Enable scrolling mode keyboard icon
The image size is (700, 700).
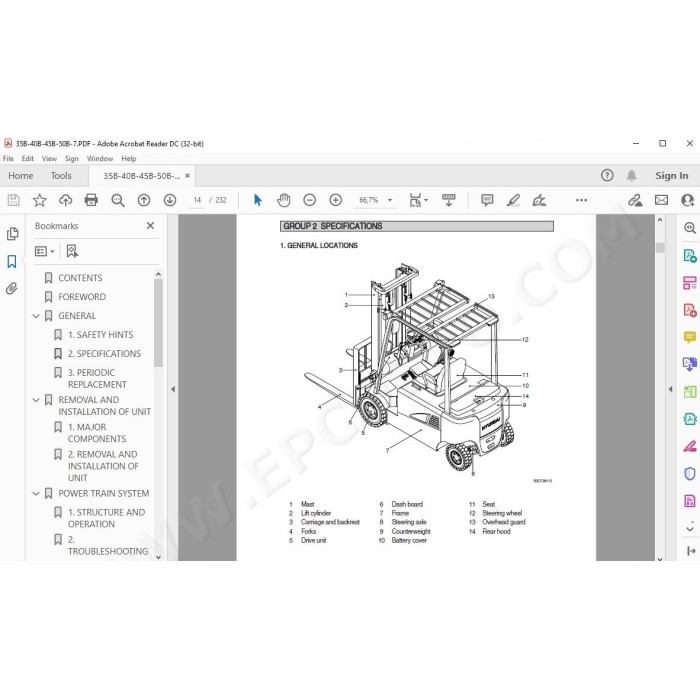click(x=449, y=200)
